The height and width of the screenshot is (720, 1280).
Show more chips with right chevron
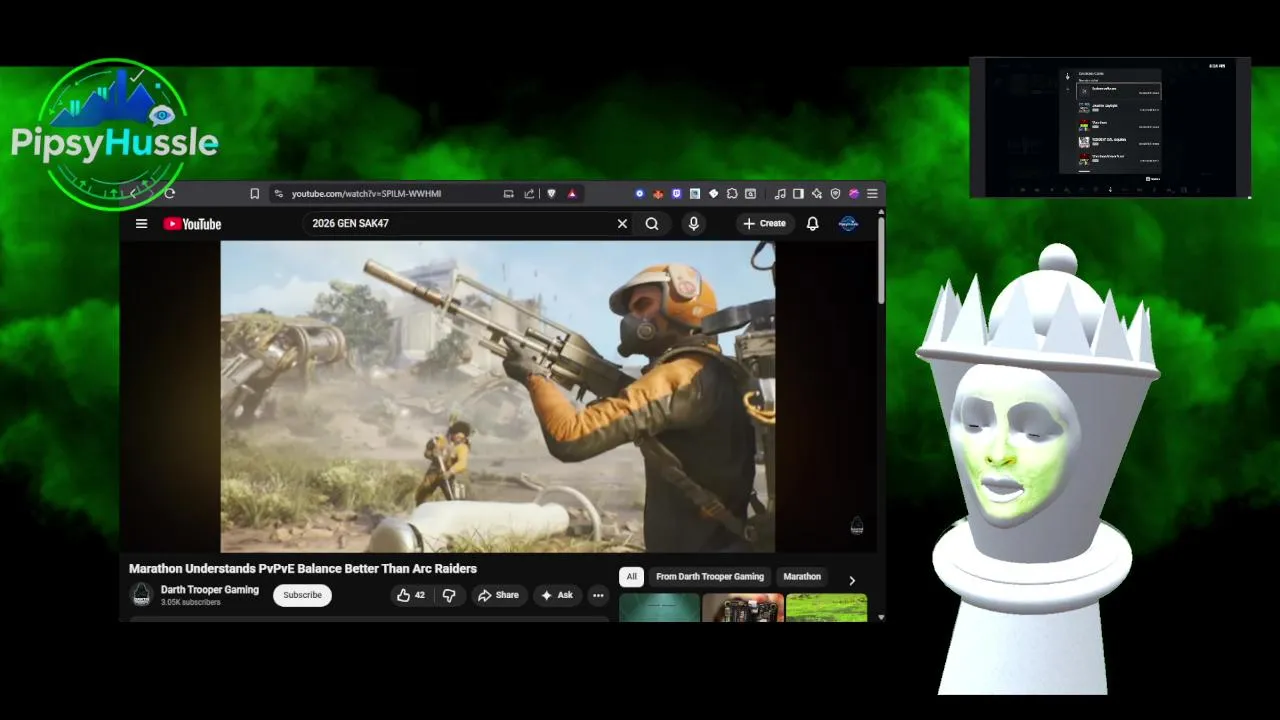click(852, 580)
